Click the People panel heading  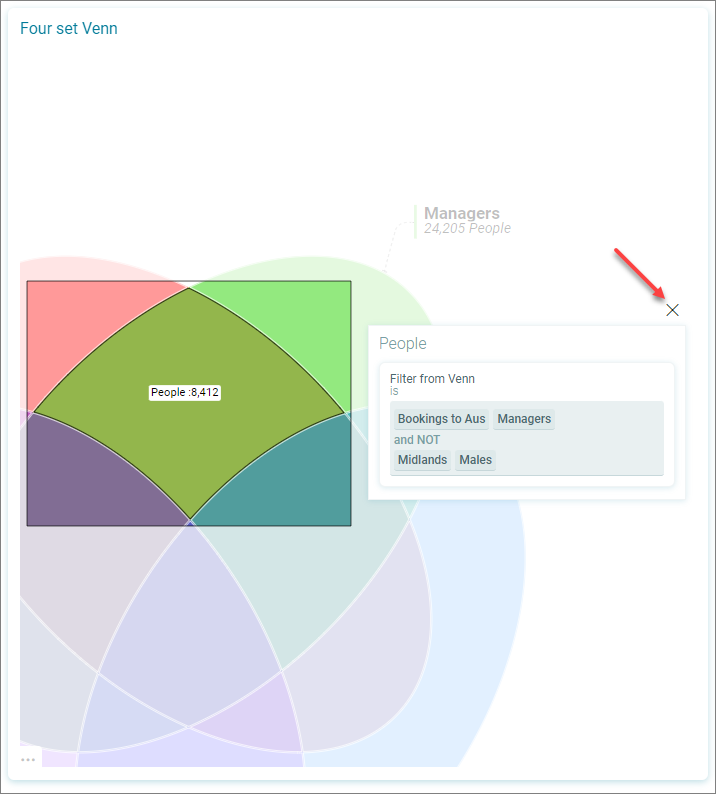pyautogui.click(x=403, y=343)
